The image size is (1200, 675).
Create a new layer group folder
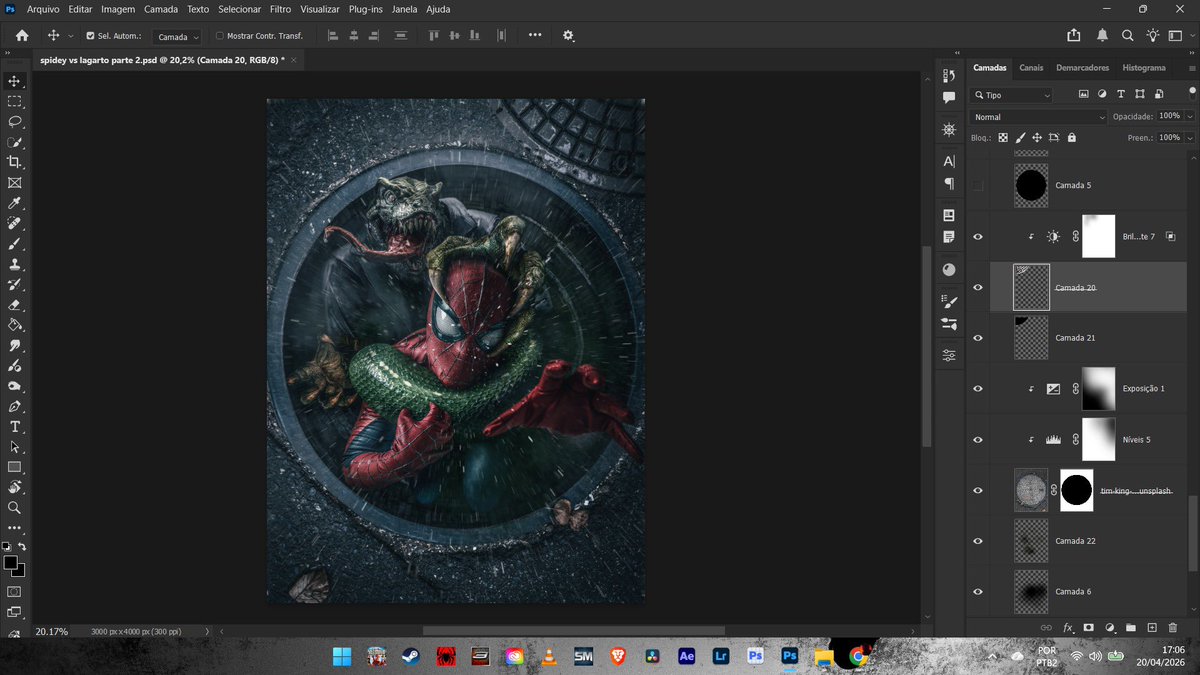(1131, 627)
